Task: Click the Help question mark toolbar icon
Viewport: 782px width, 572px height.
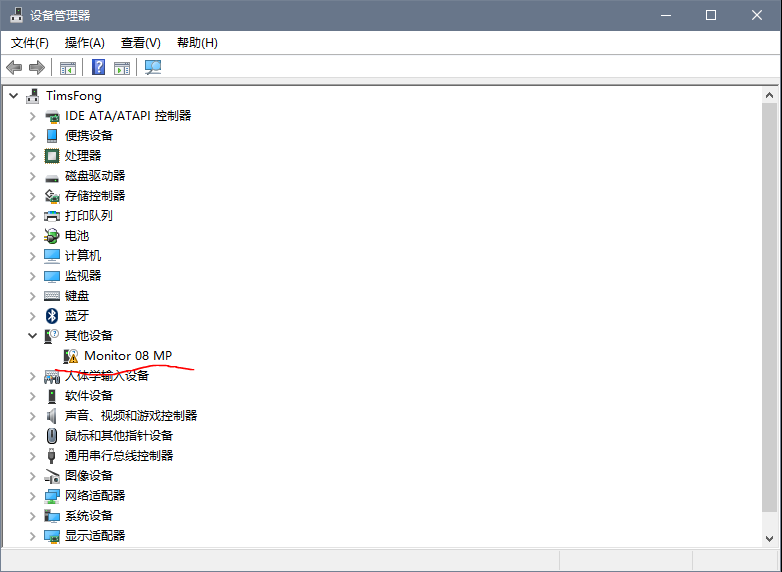Action: coord(99,67)
